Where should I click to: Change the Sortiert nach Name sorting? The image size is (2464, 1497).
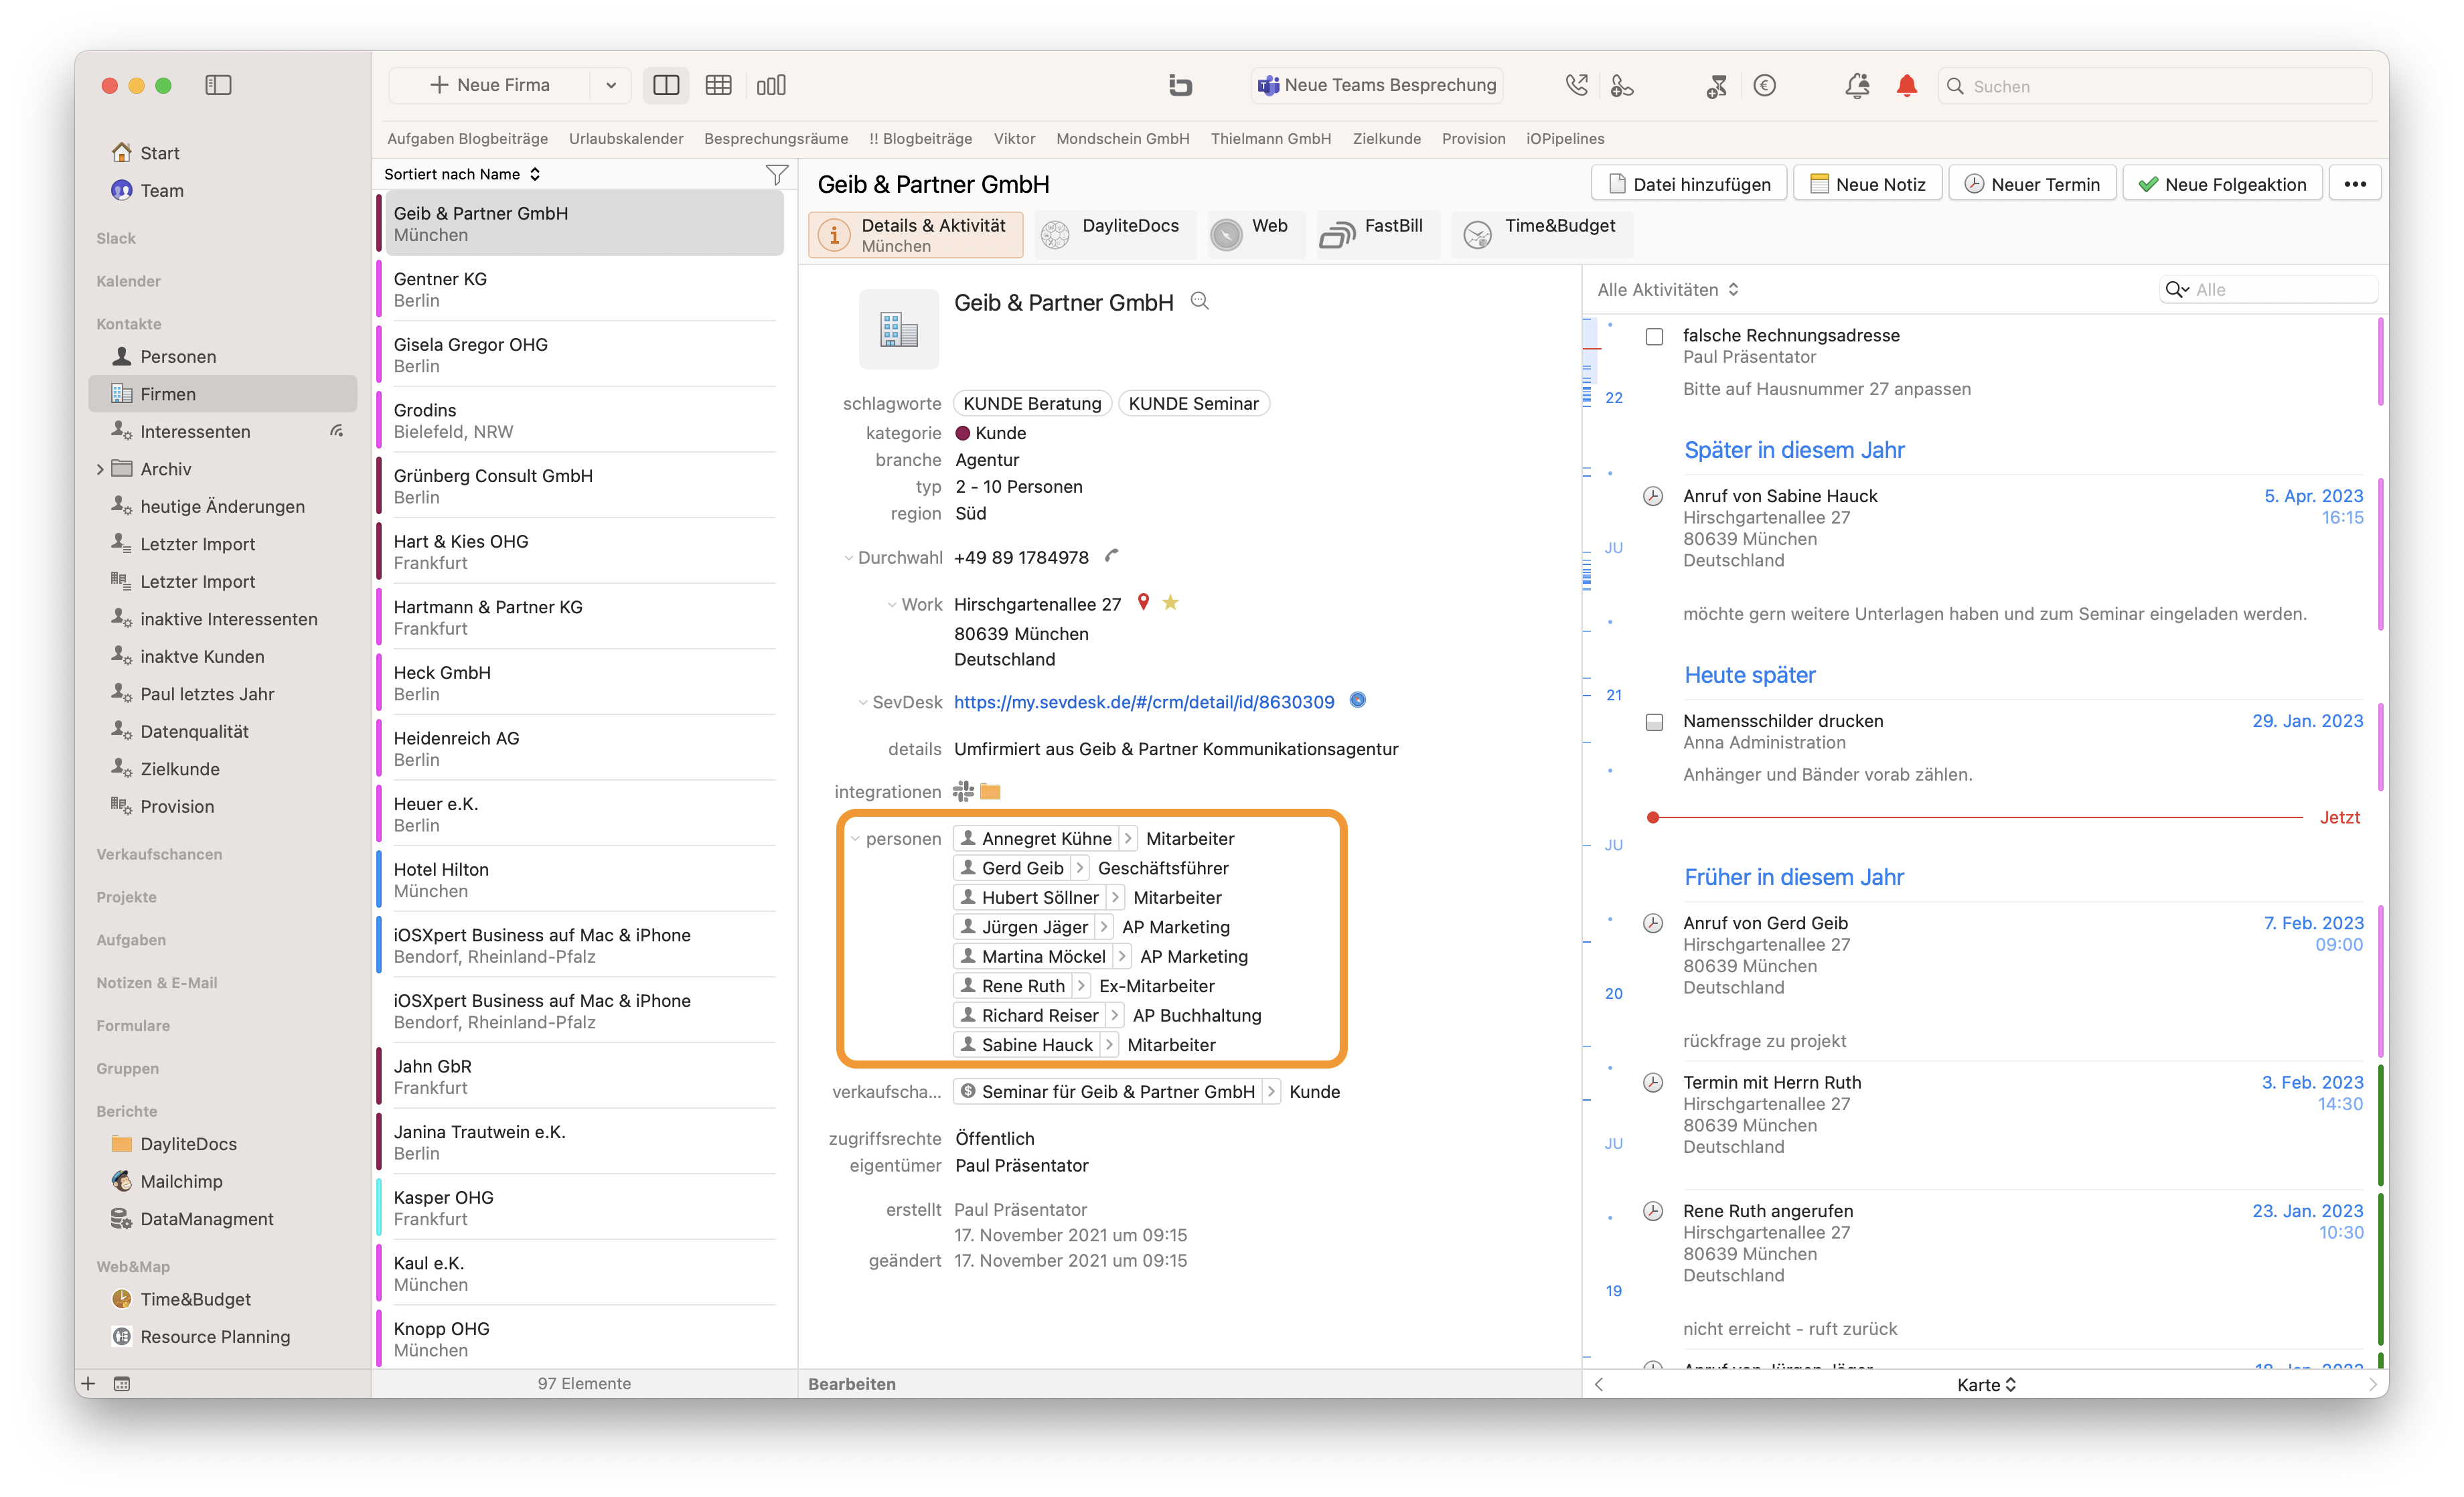tap(462, 174)
